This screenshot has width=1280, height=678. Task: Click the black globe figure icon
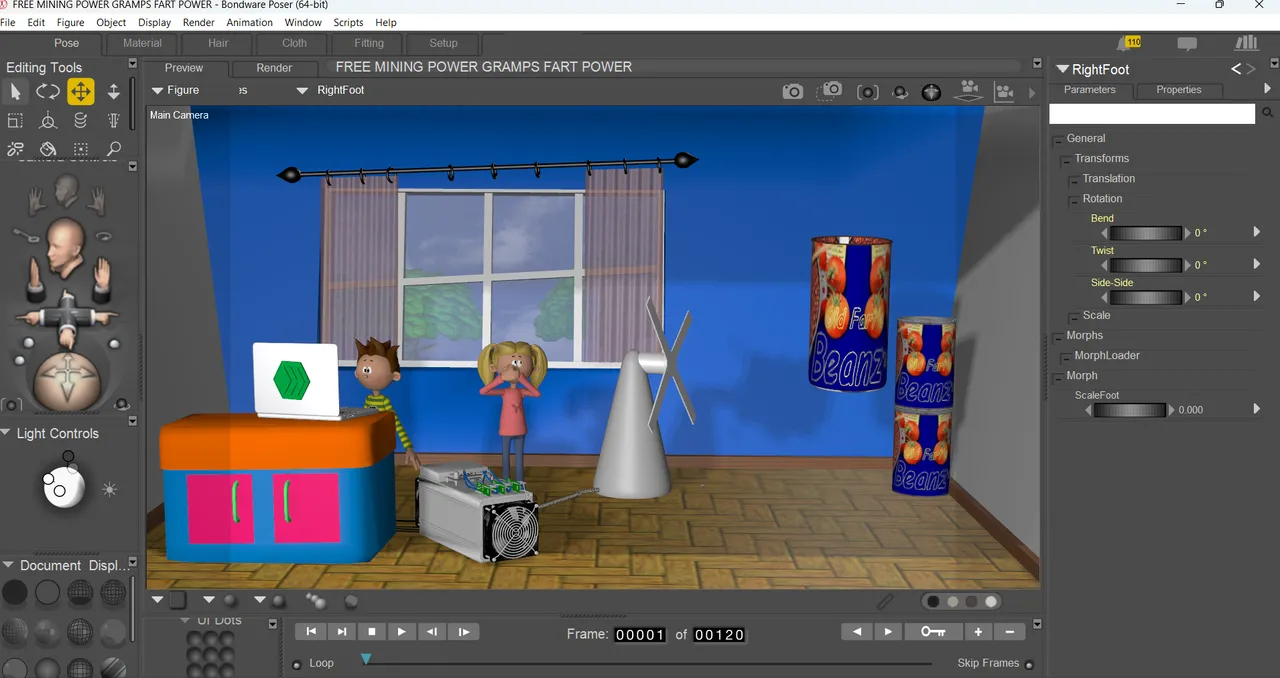click(x=931, y=92)
